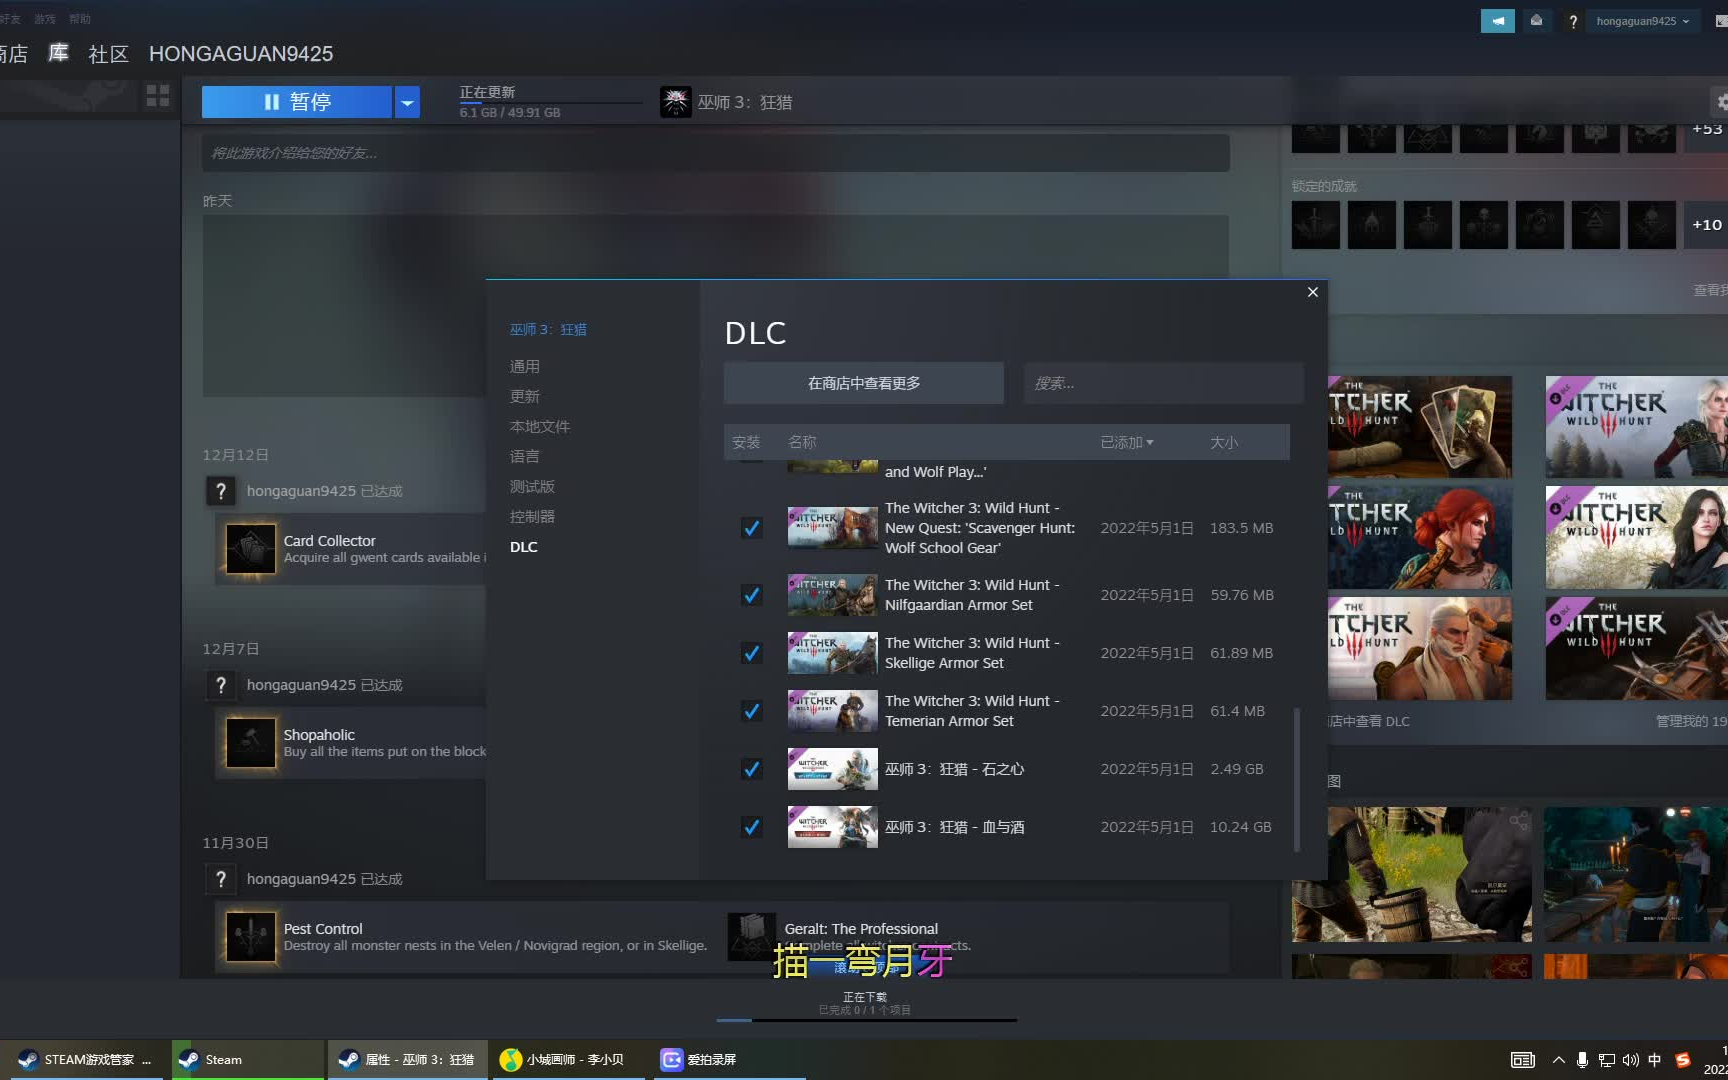Click 巫师3 狂猎 heading in properties sidebar
Screen dimensions: 1728x1080
coord(548,329)
